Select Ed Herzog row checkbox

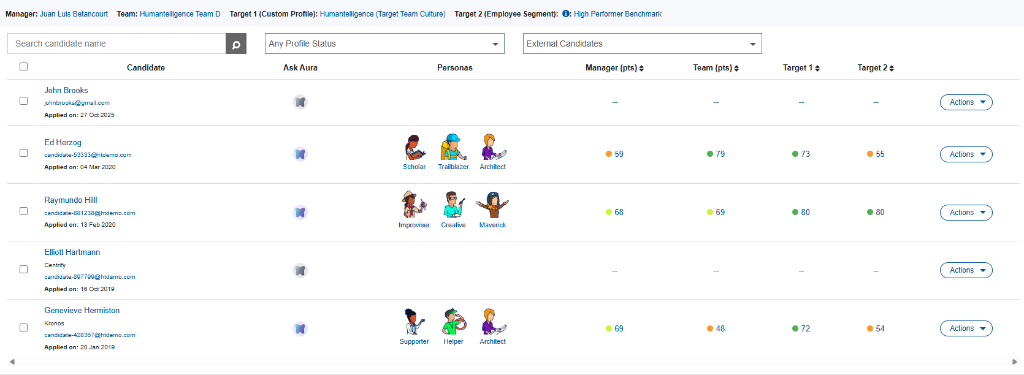24,153
